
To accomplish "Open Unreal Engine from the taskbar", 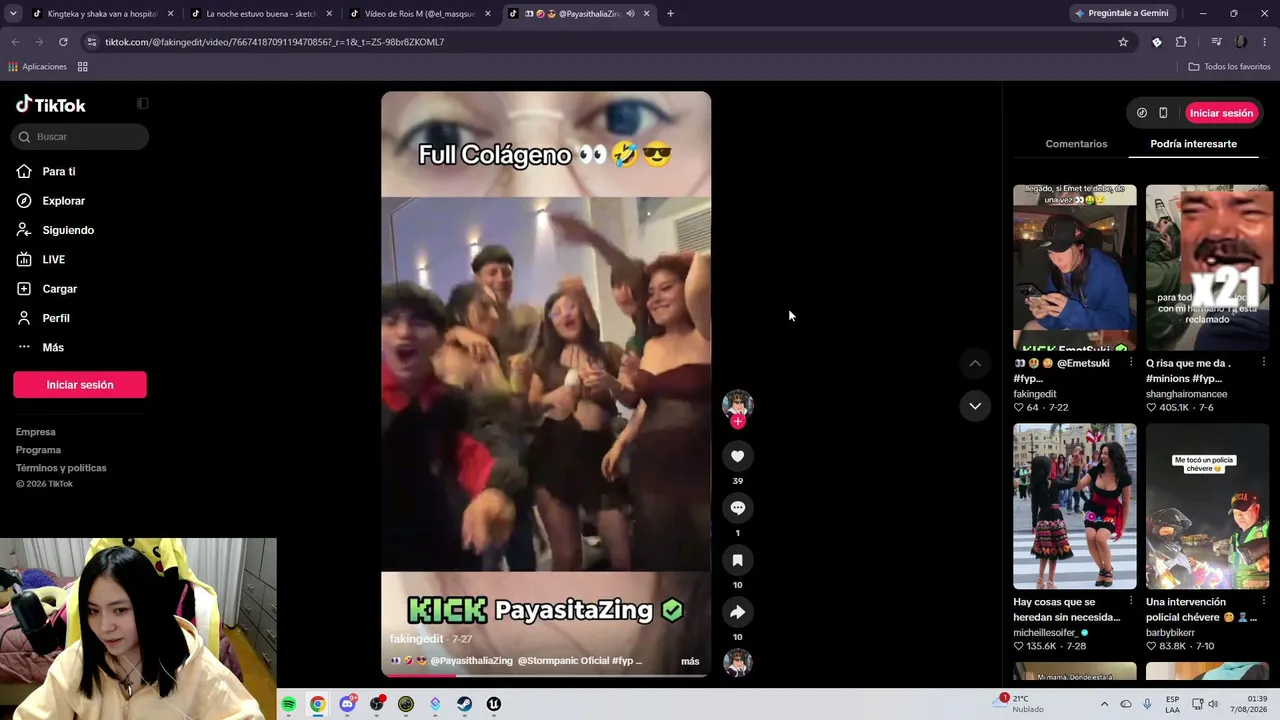I will click(494, 704).
